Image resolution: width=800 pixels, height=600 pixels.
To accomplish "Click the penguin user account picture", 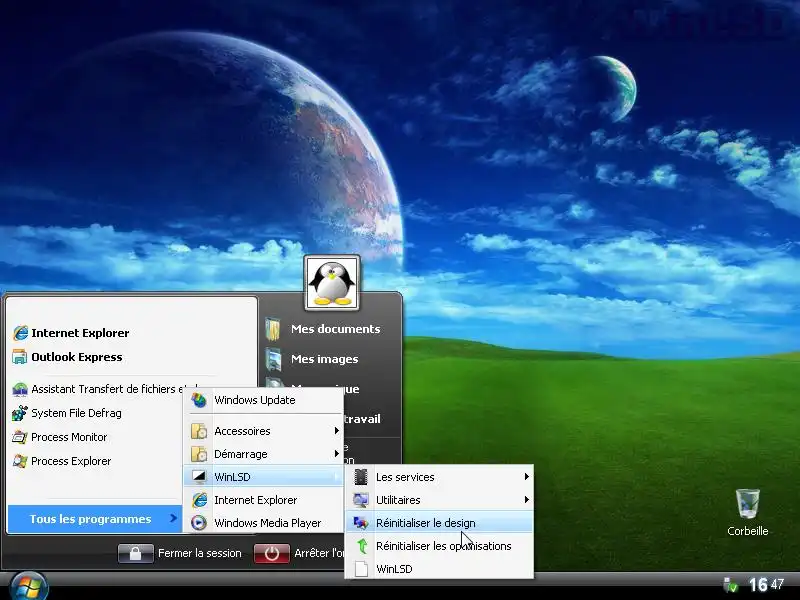I will [332, 283].
